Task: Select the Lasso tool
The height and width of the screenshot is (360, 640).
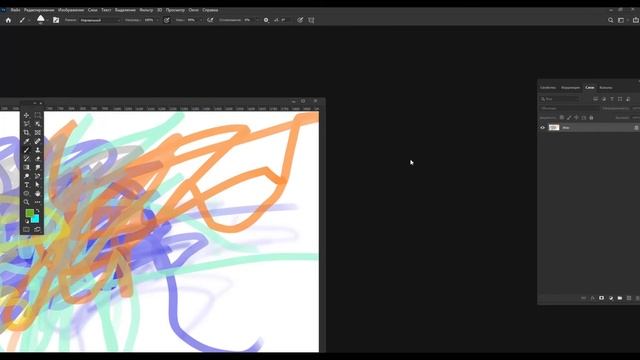Action: 27,124
